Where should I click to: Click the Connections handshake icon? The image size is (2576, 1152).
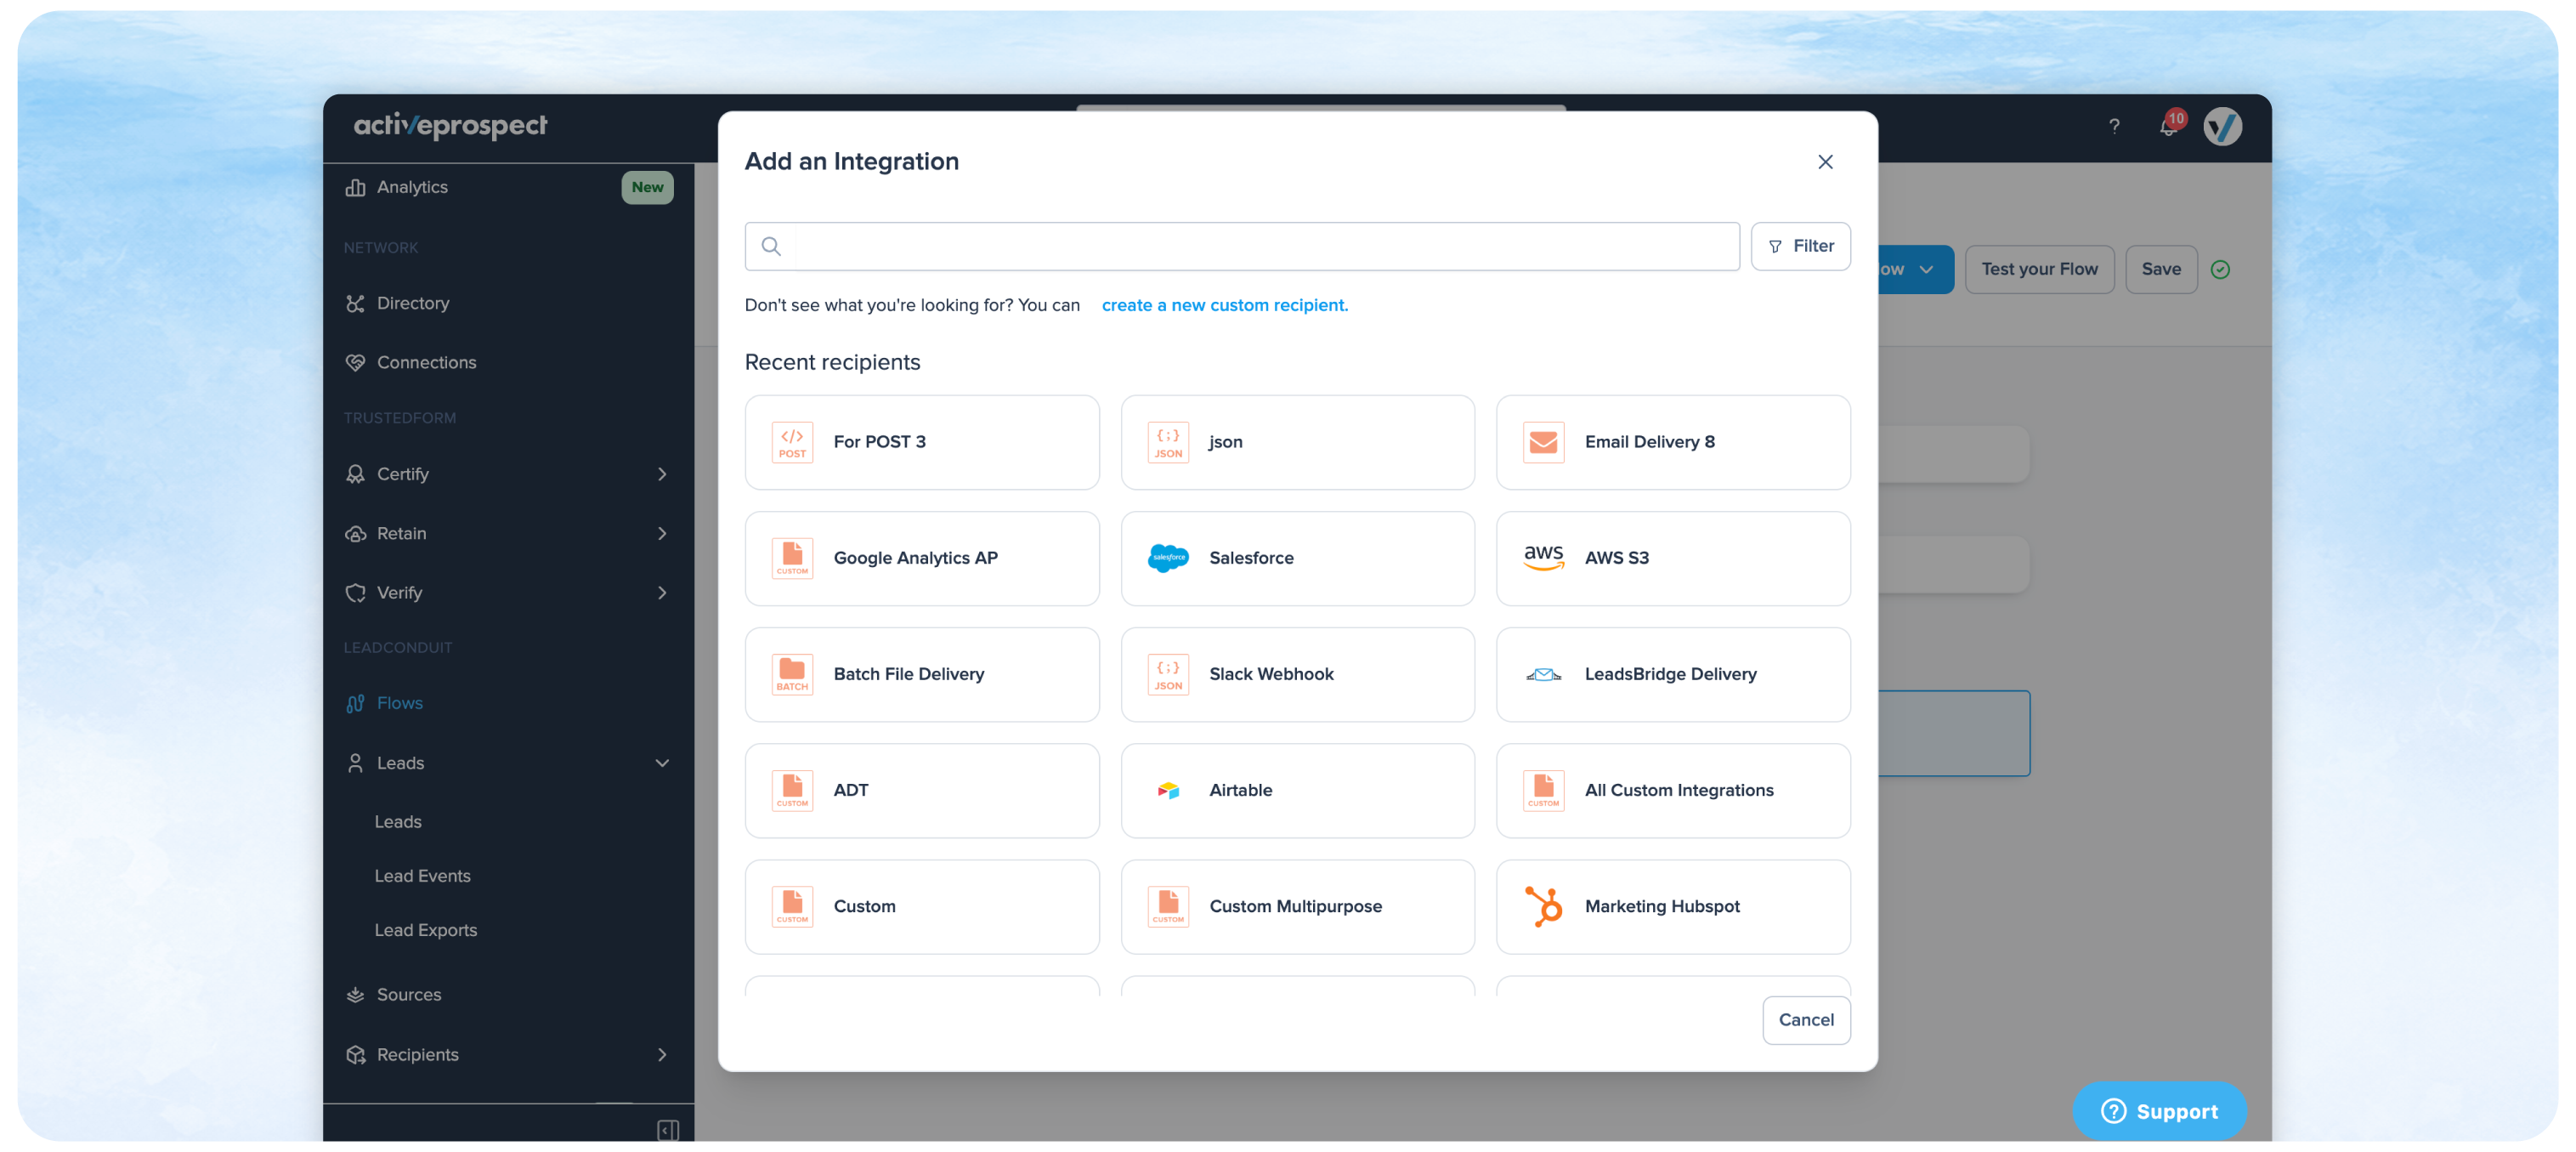click(x=355, y=362)
